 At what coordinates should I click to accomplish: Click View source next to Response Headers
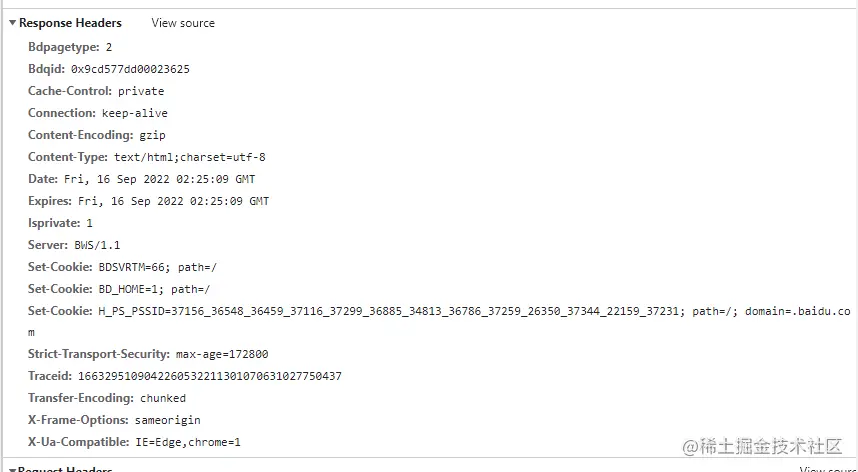[x=183, y=23]
